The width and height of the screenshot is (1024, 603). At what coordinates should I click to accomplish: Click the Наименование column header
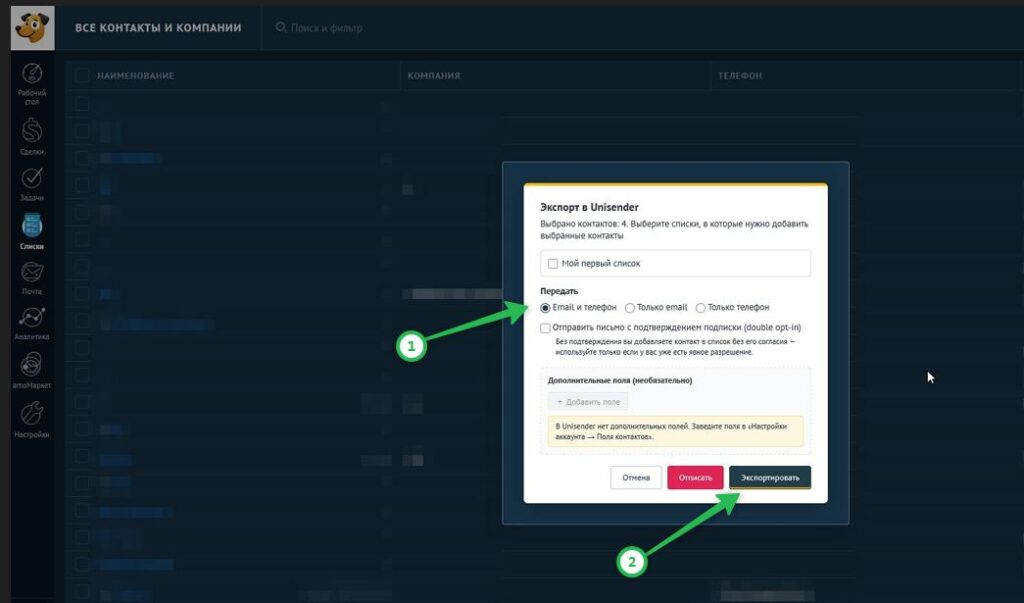click(x=135, y=76)
